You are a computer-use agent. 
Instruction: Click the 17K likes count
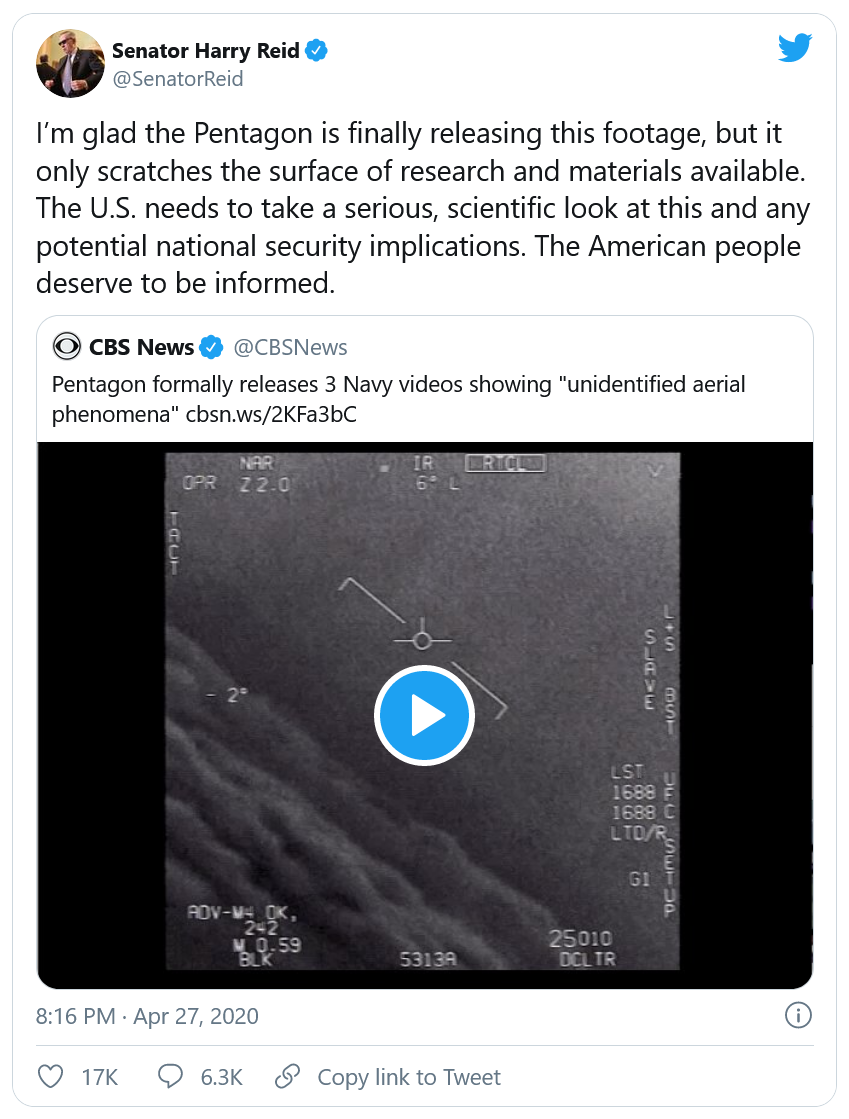tap(100, 1076)
